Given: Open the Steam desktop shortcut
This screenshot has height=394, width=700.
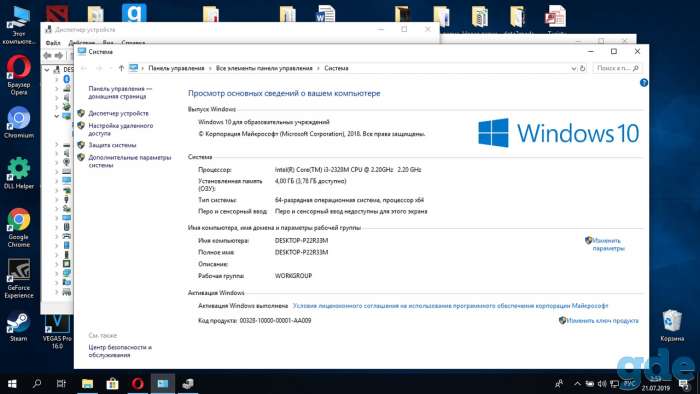Looking at the screenshot, I should [19, 327].
